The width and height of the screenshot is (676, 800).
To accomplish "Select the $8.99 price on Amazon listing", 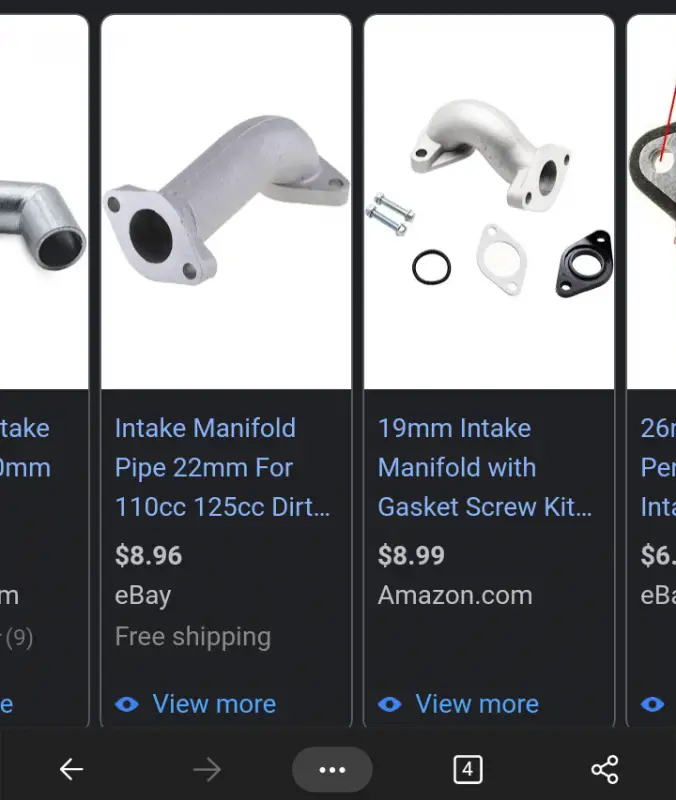I will tap(411, 556).
